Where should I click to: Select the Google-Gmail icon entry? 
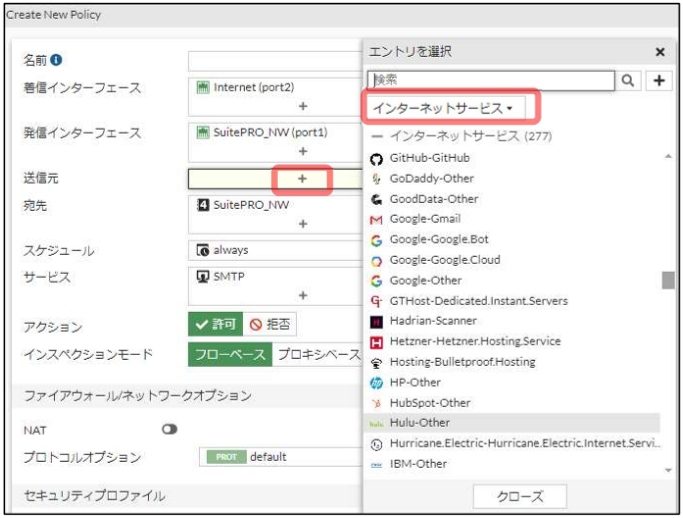[x=376, y=219]
